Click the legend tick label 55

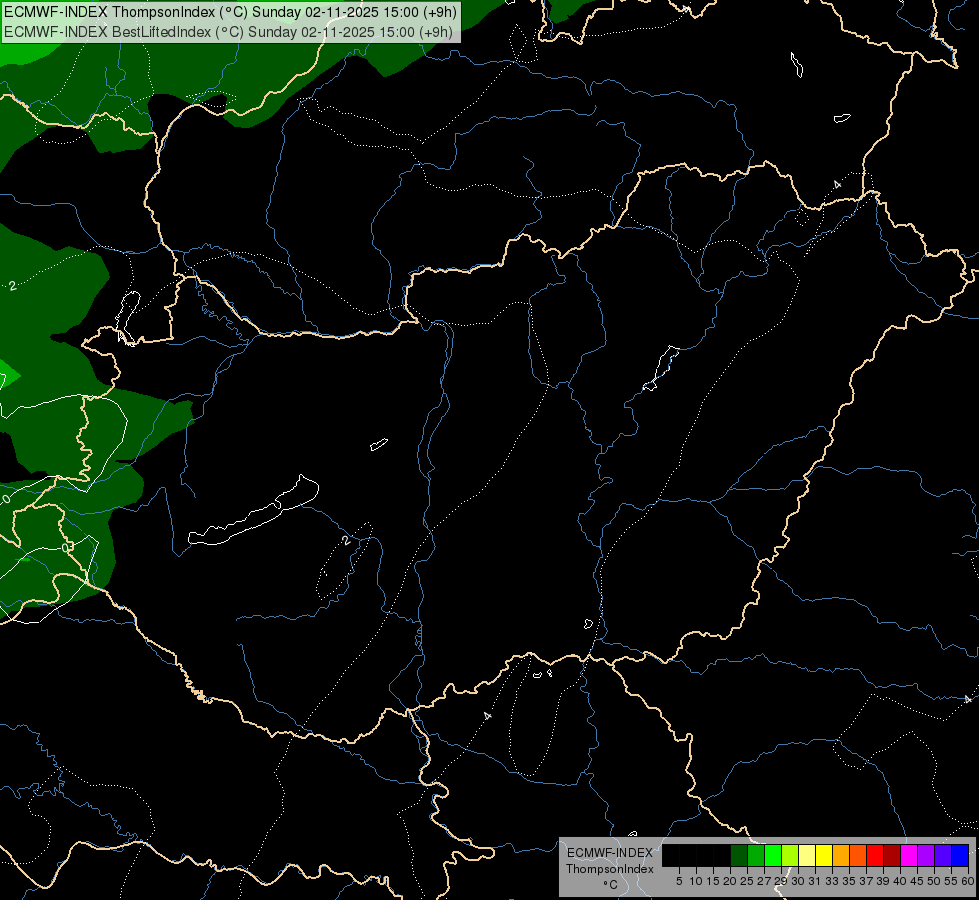(x=951, y=881)
